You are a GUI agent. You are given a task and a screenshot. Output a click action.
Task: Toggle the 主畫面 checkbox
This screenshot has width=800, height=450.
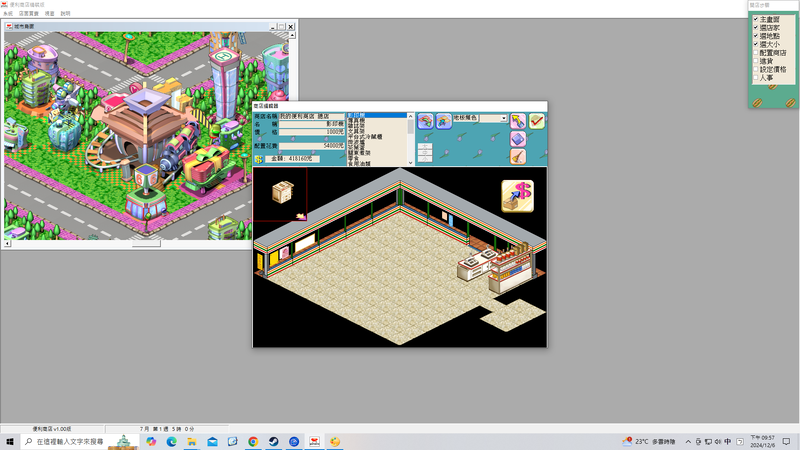tap(756, 19)
